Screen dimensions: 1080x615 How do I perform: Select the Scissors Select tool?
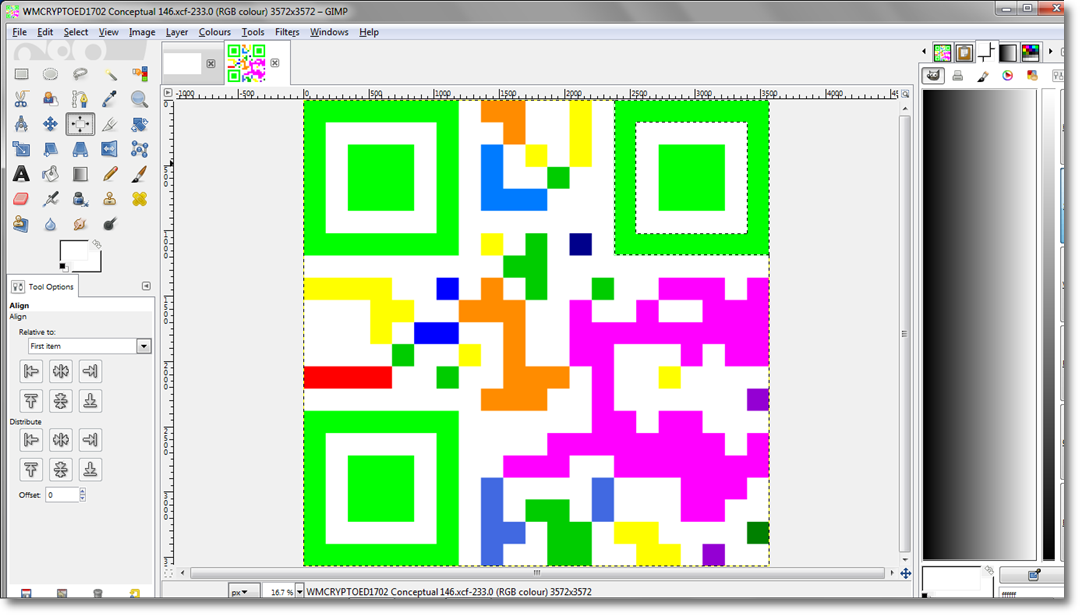point(21,99)
